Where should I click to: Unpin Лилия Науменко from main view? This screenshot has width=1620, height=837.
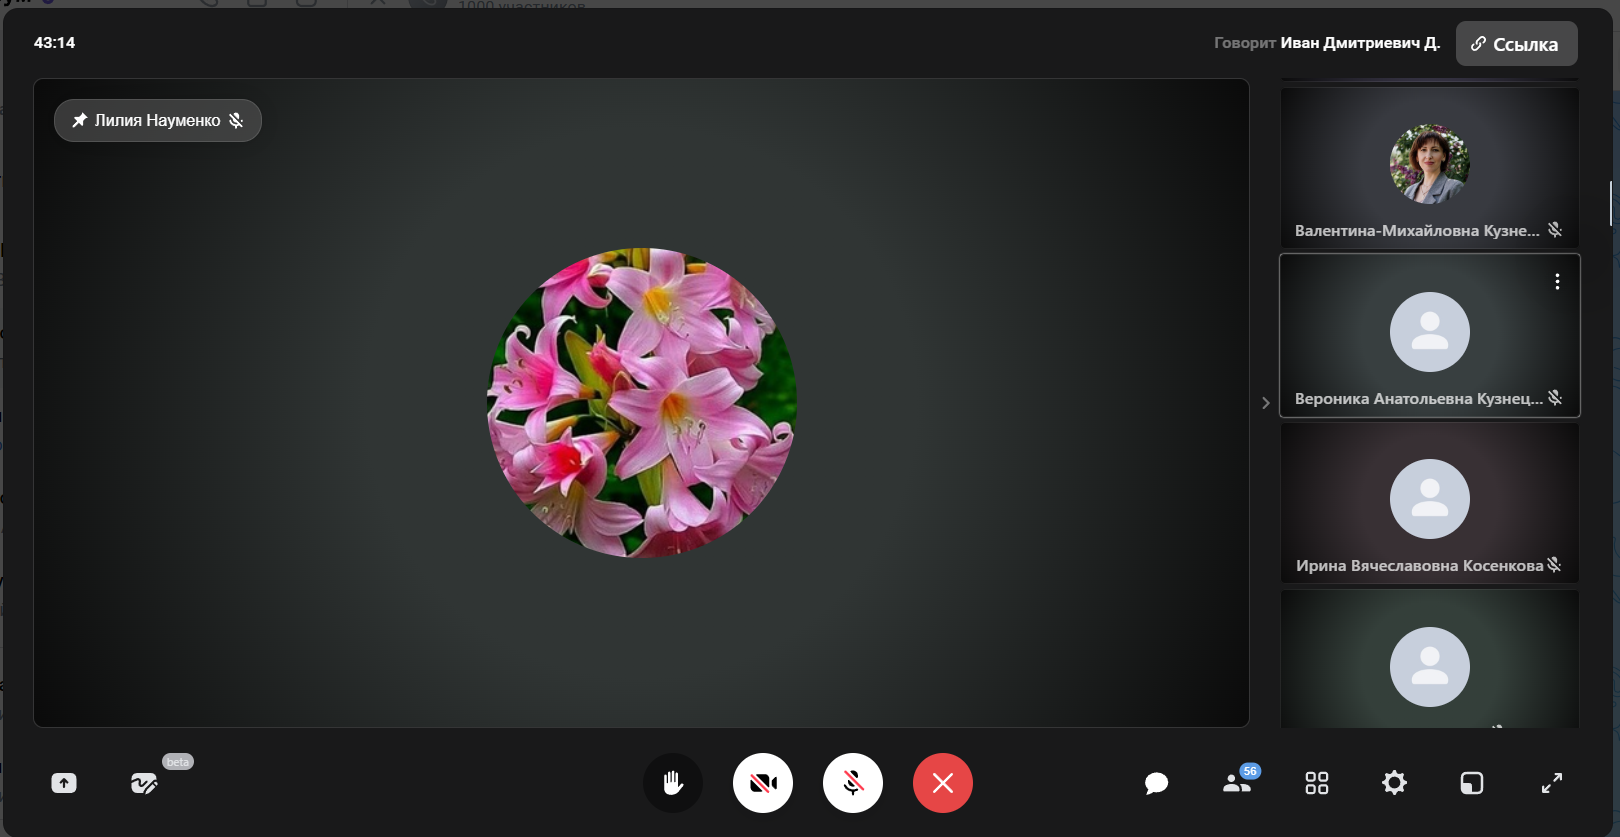click(x=80, y=120)
